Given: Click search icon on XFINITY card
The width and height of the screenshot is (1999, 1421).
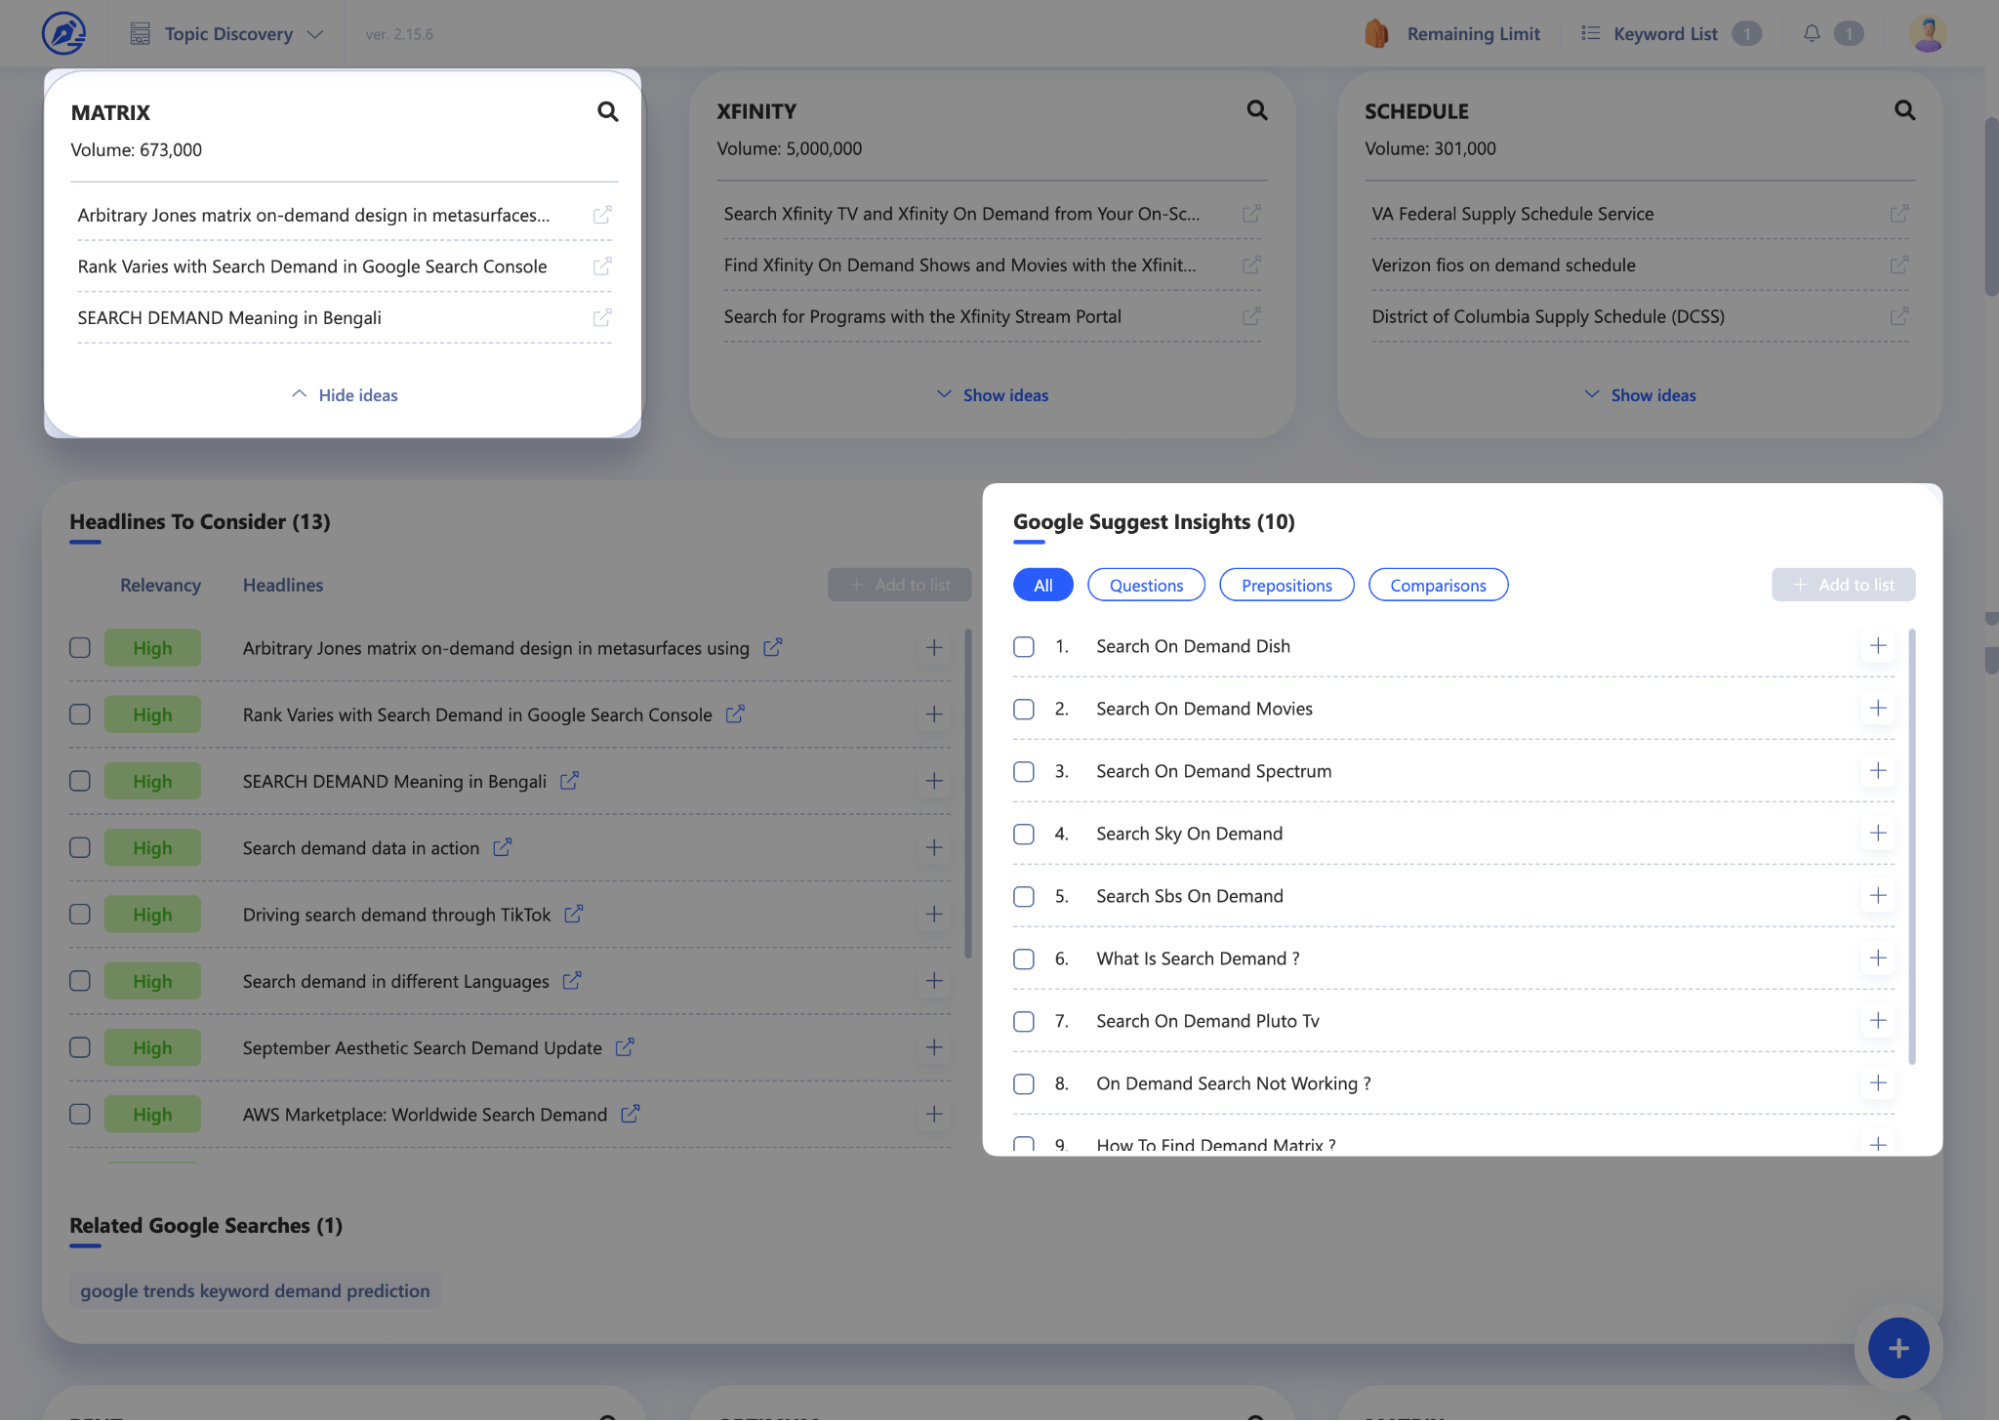Looking at the screenshot, I should (x=1256, y=110).
